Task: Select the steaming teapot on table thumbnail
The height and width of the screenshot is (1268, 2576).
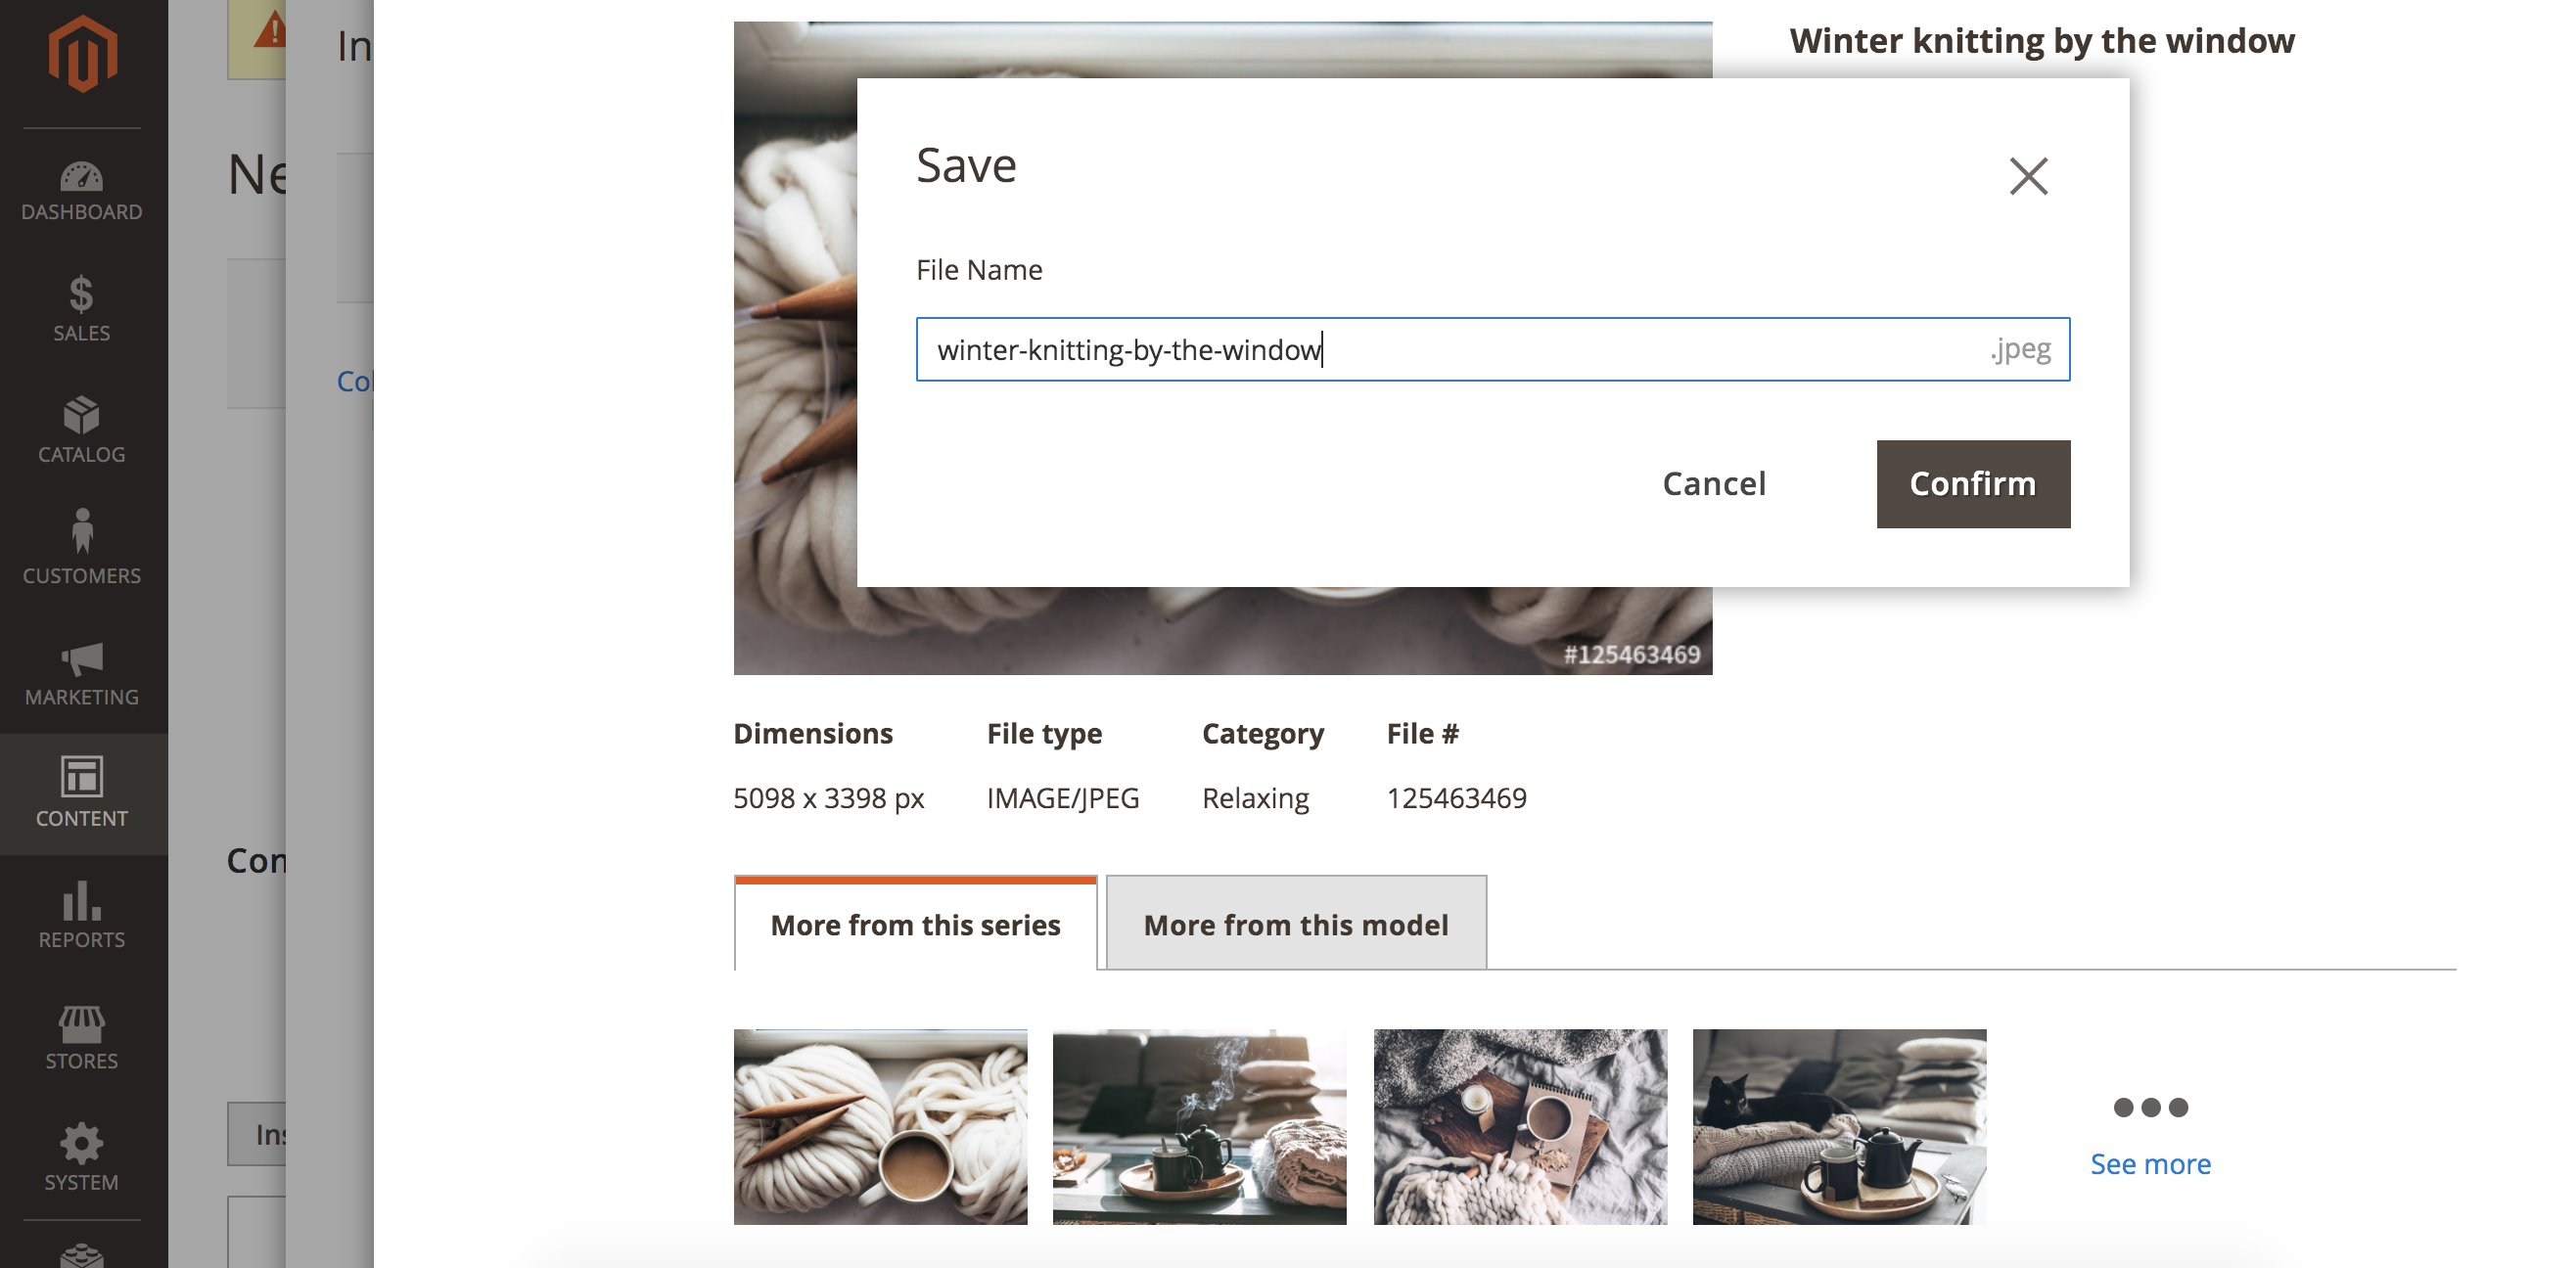Action: (x=1199, y=1126)
